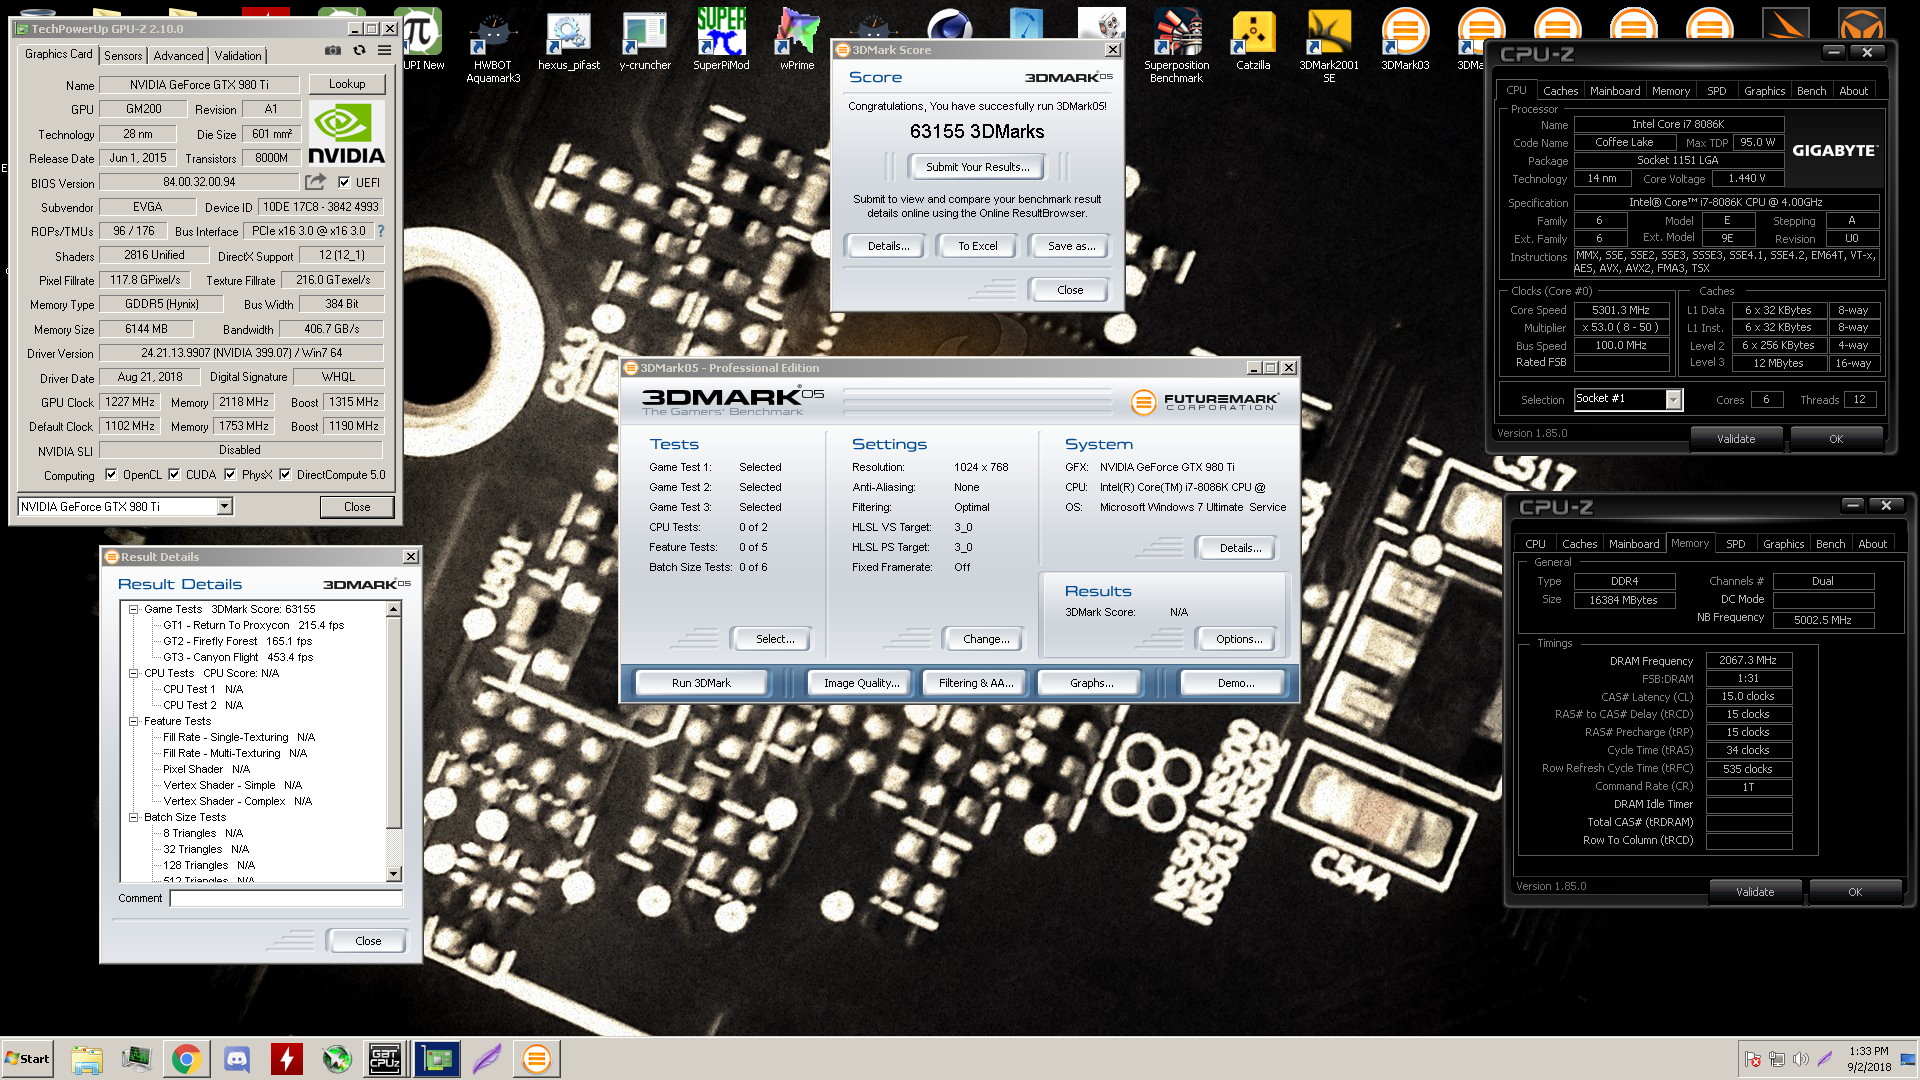The width and height of the screenshot is (1920, 1080).
Task: Toggle the DirectCompute 5.0 checkbox
Action: point(285,475)
